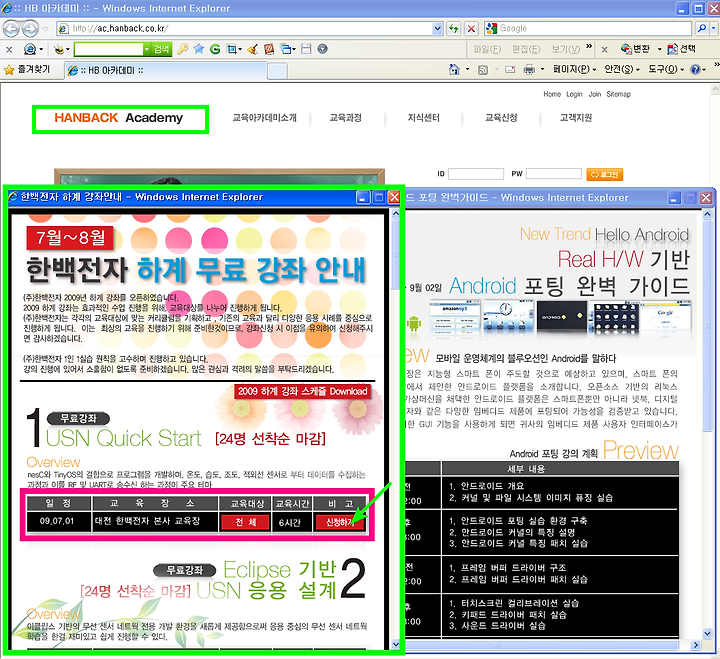Click the blue help question mark icon
This screenshot has height=659, width=720.
[695, 70]
